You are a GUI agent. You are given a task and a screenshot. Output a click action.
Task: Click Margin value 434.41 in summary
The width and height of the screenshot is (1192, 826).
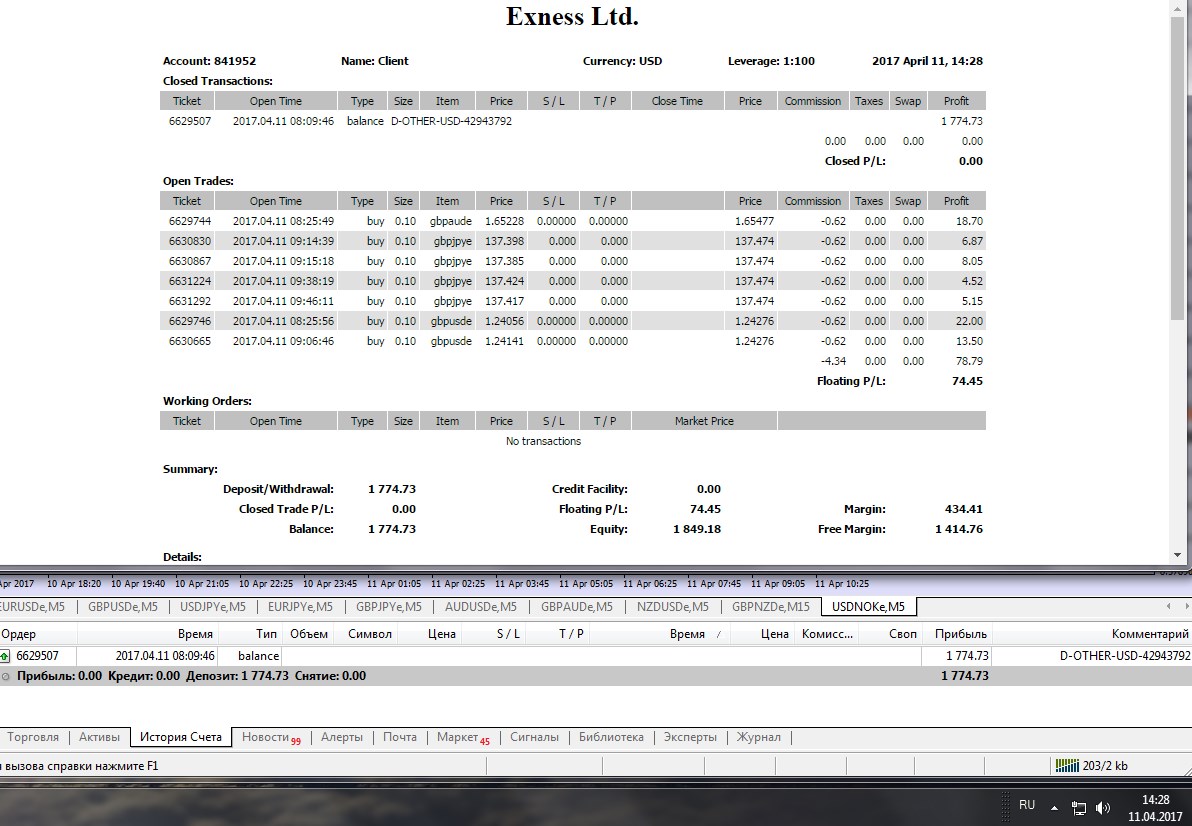[x=964, y=509]
